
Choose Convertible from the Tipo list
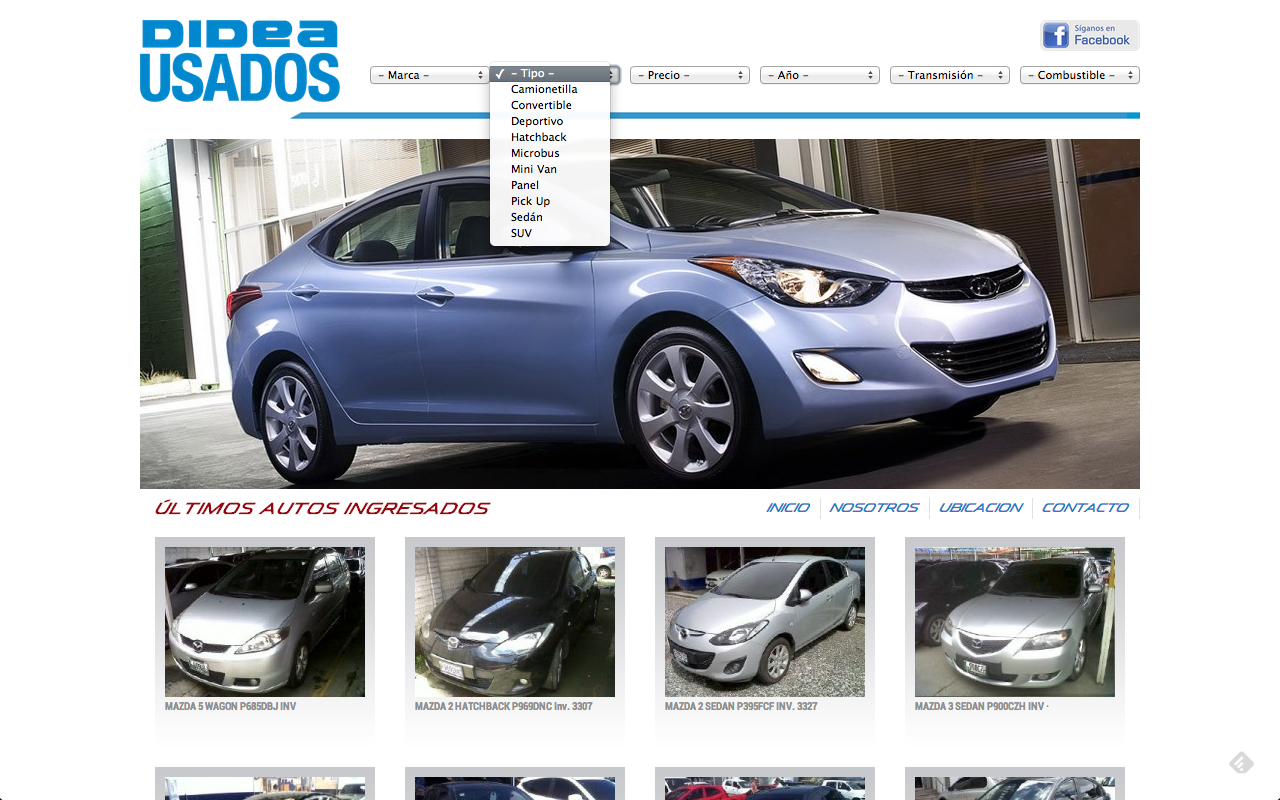click(x=550, y=105)
